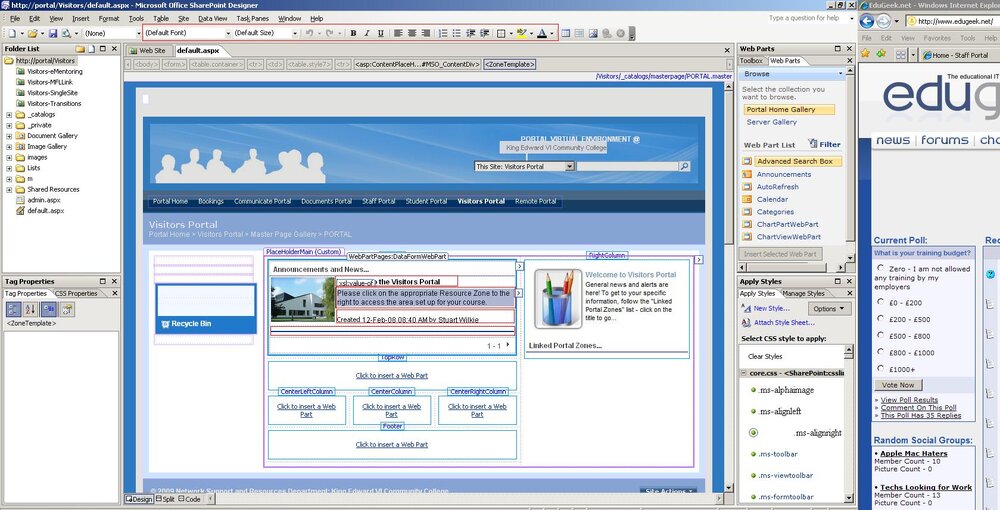Apply bulleted list formatting
Screen dimensions: 1000x510
click(457, 33)
